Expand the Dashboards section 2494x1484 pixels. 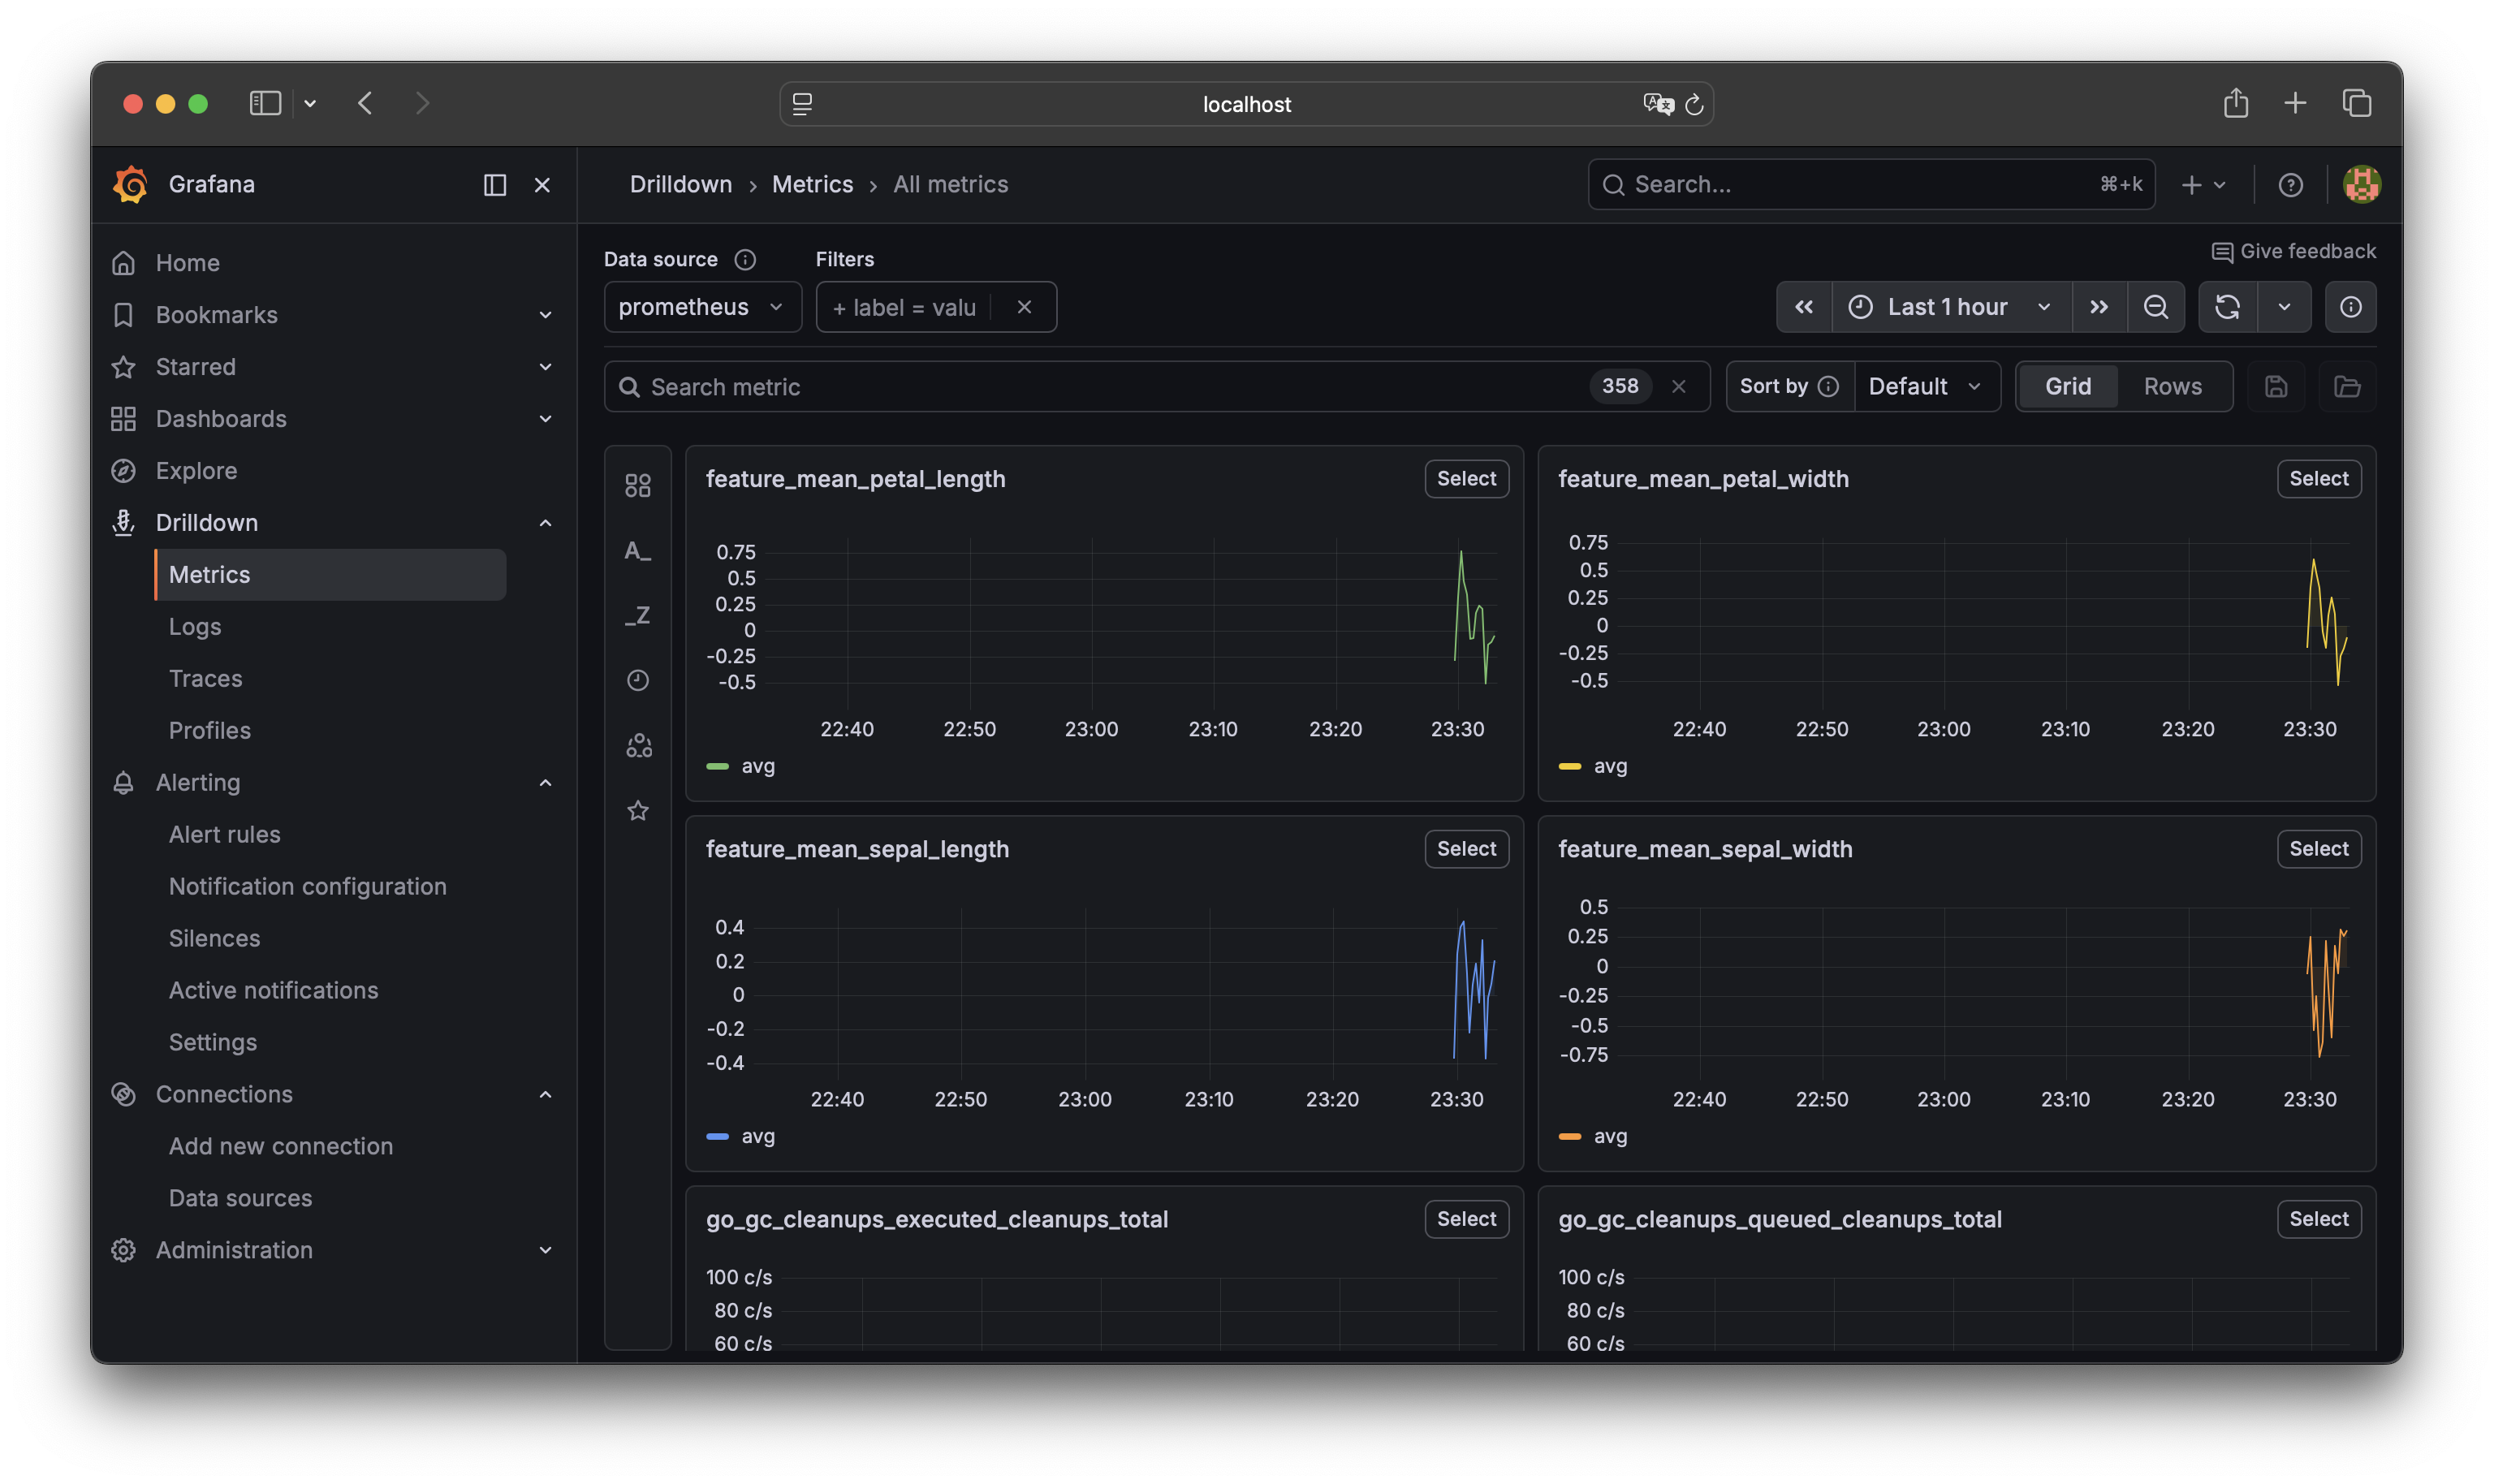pos(545,419)
